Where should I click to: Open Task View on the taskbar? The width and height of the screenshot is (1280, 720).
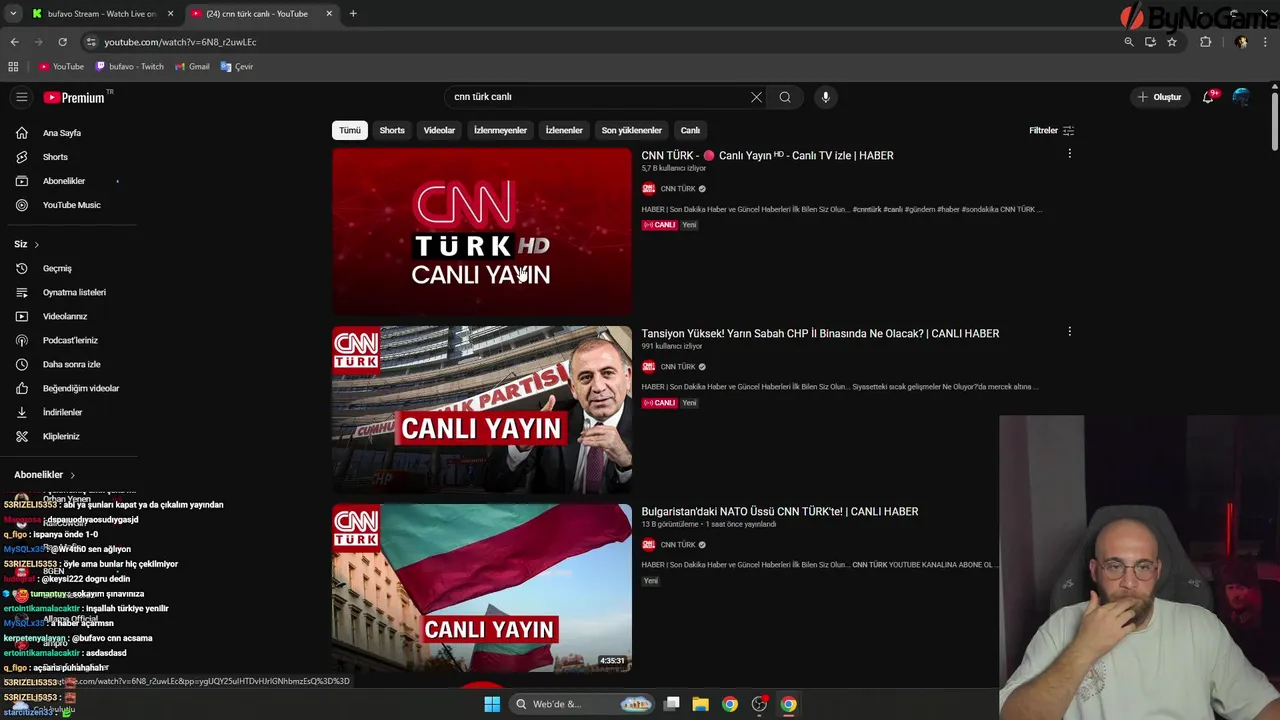672,704
